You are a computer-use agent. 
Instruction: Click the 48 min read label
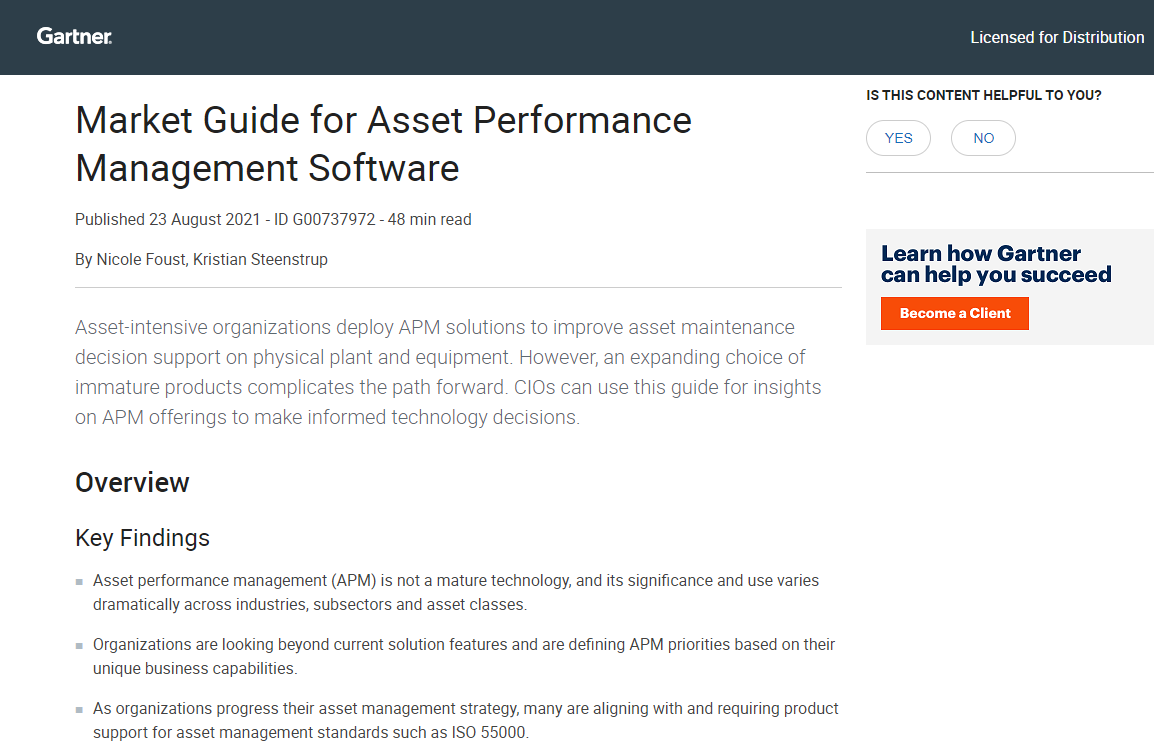click(430, 219)
